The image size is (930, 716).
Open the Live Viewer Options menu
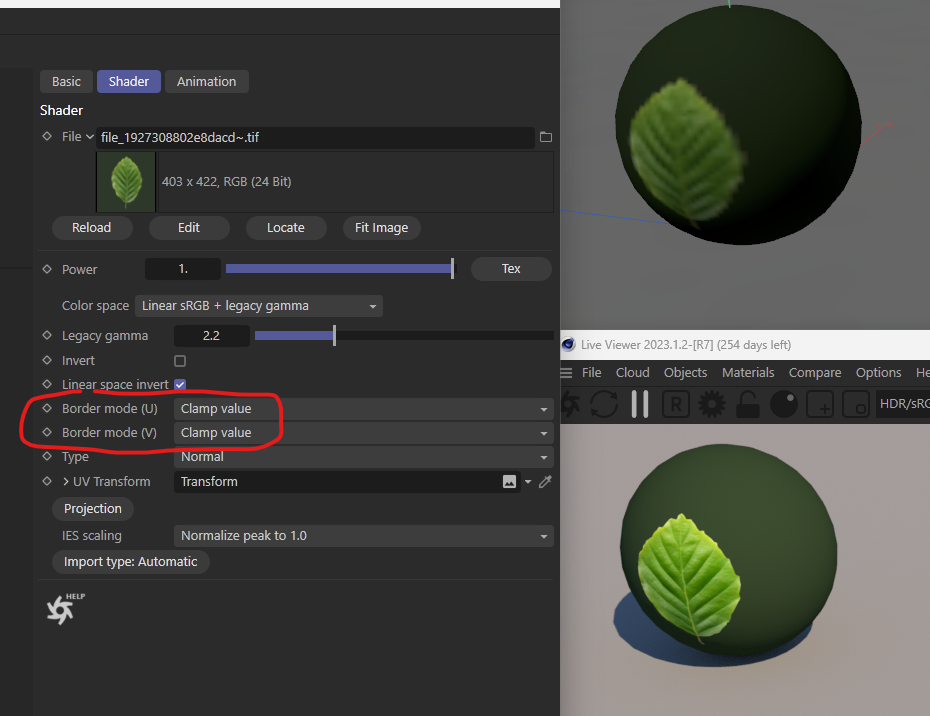878,373
